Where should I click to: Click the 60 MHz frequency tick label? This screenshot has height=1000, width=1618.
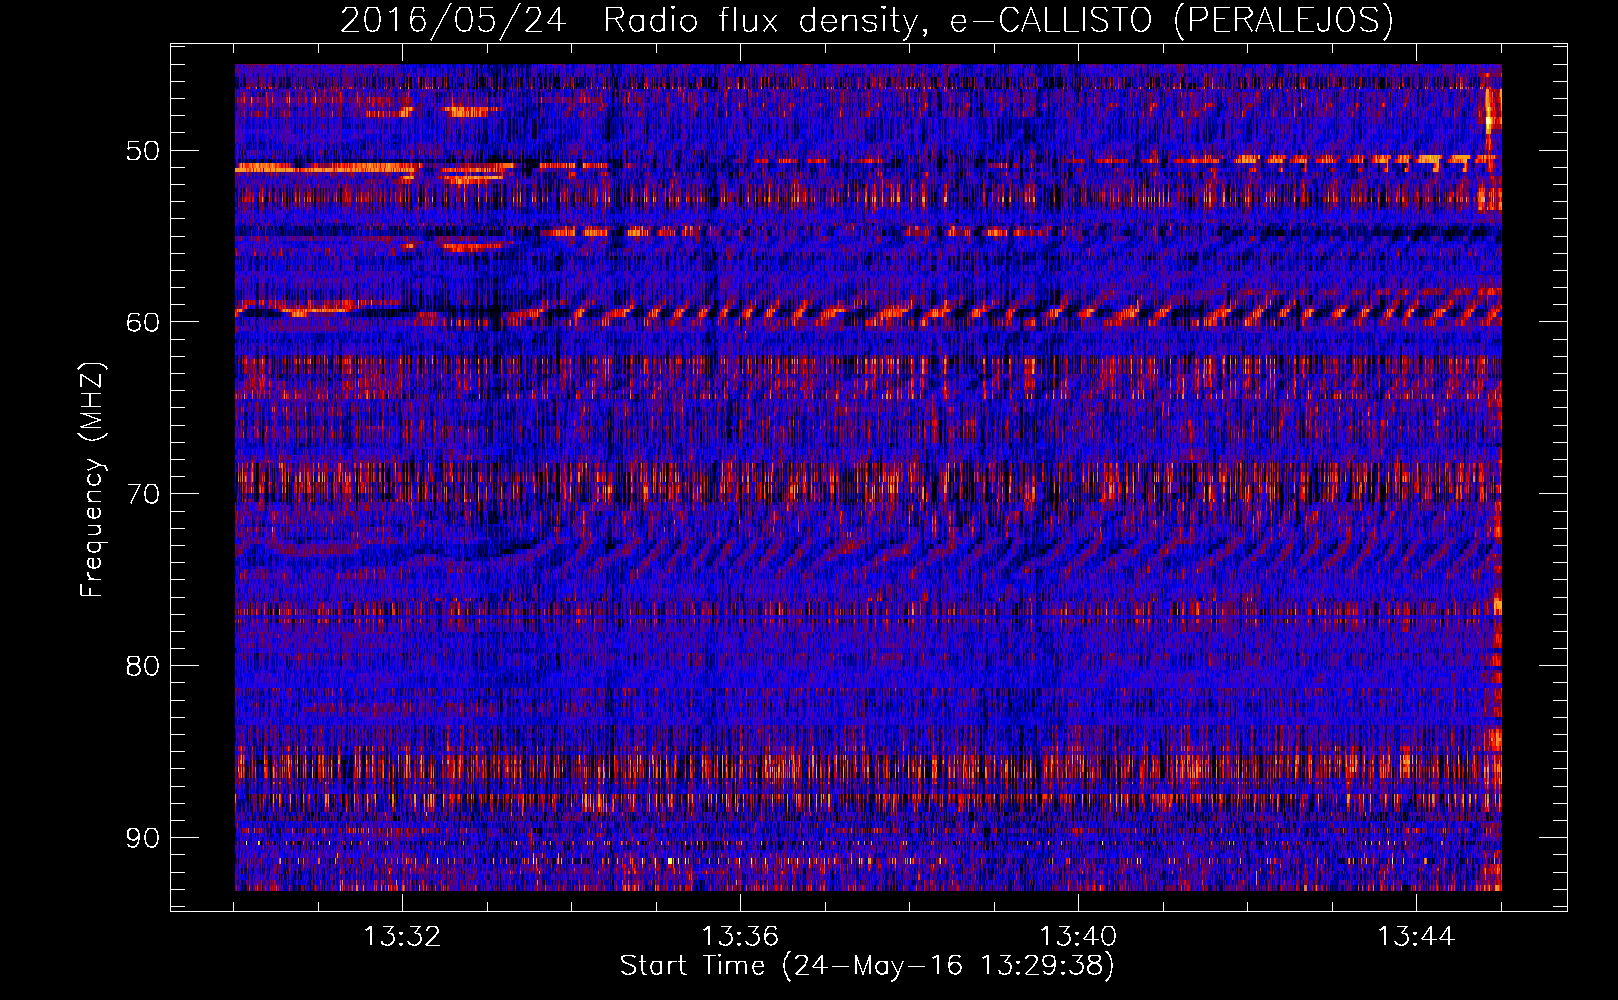(143, 322)
